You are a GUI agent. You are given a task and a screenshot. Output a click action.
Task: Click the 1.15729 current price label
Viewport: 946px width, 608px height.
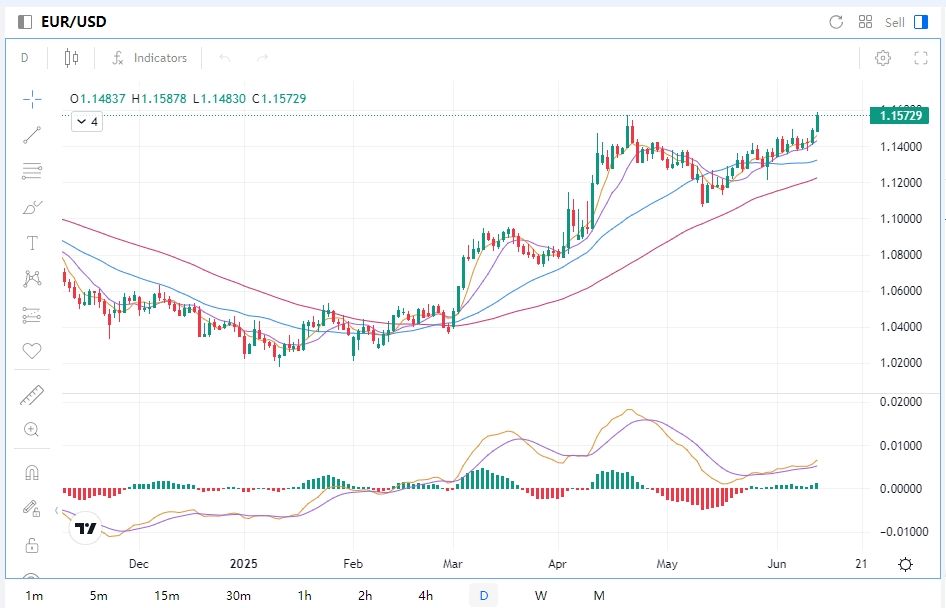(x=901, y=116)
